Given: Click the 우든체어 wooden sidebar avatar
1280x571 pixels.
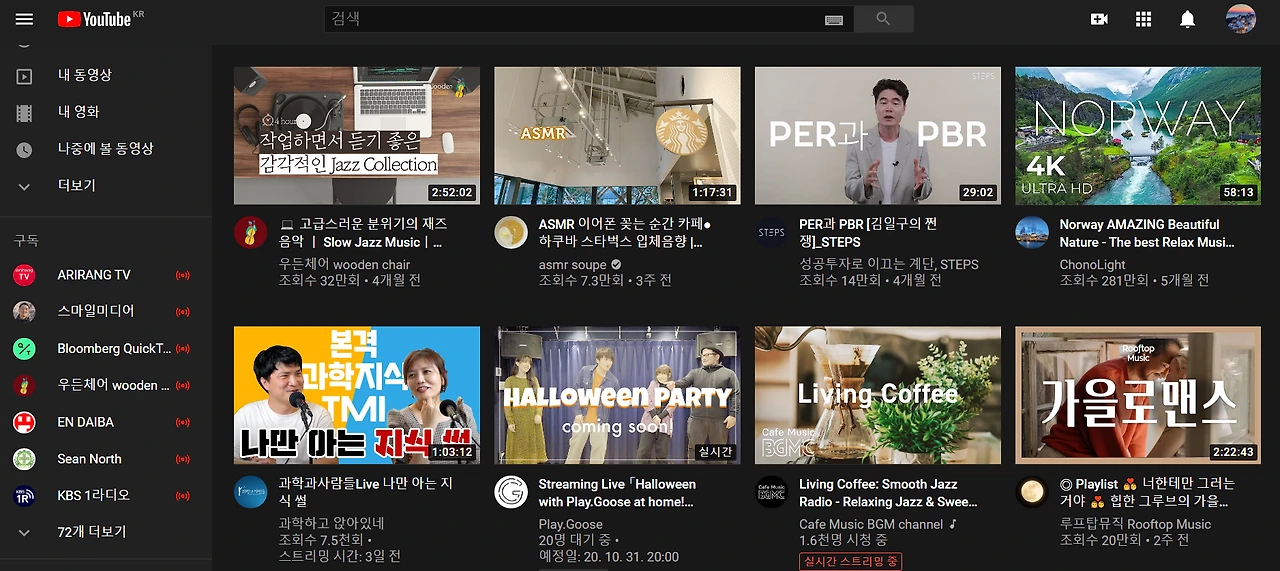Looking at the screenshot, I should click(24, 385).
